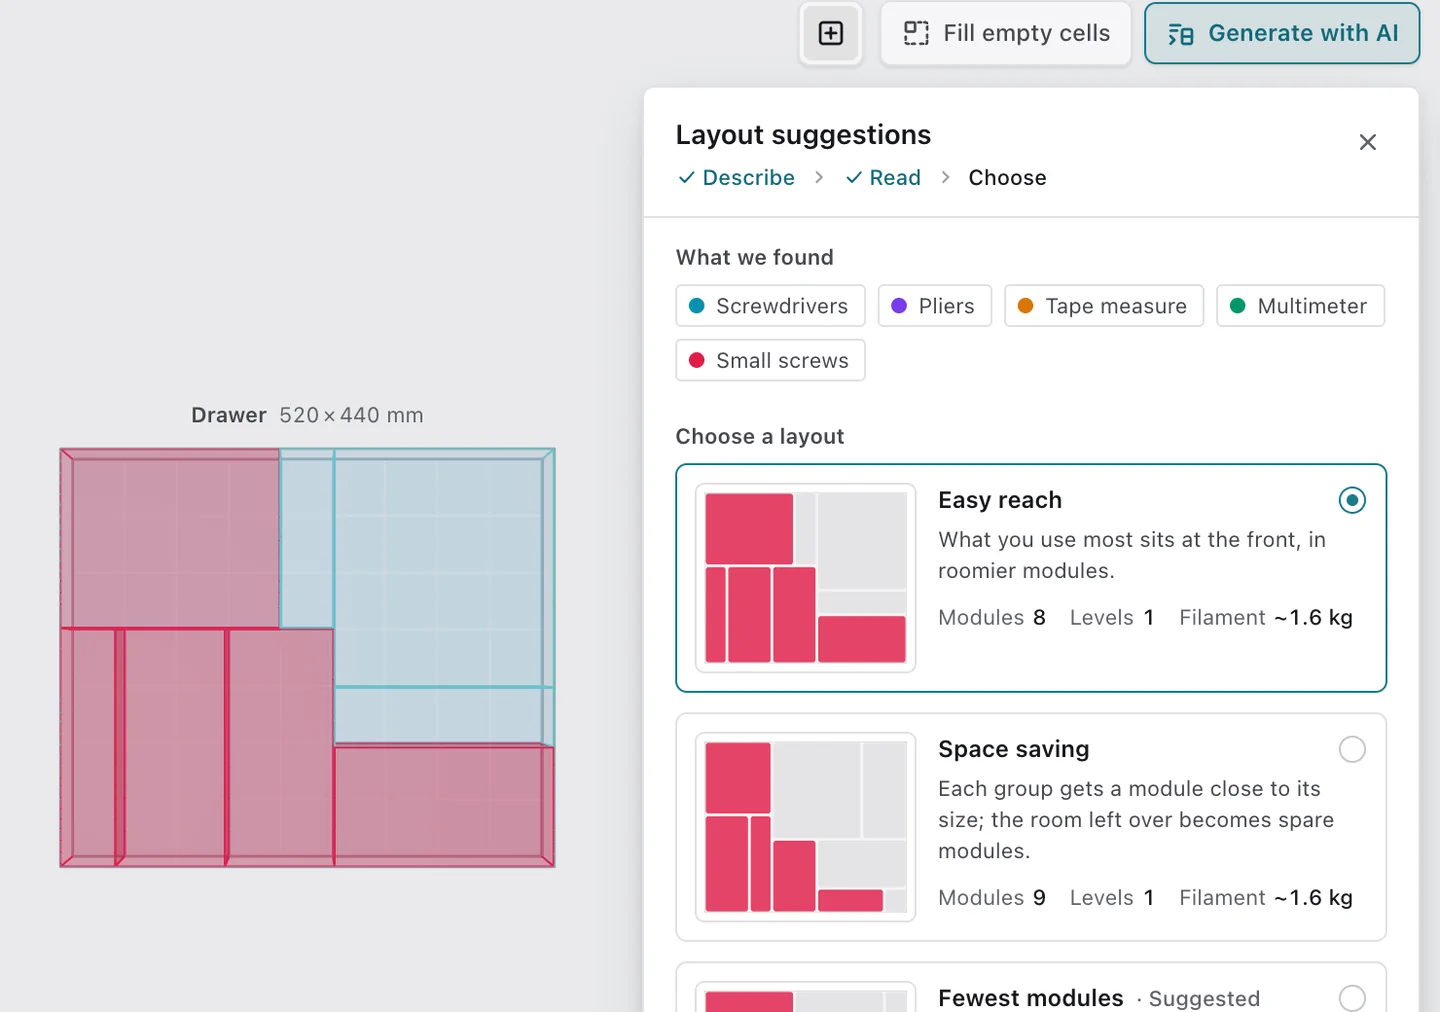Select the Fewest modules radio button
Viewport: 1440px width, 1012px height.
click(x=1352, y=998)
